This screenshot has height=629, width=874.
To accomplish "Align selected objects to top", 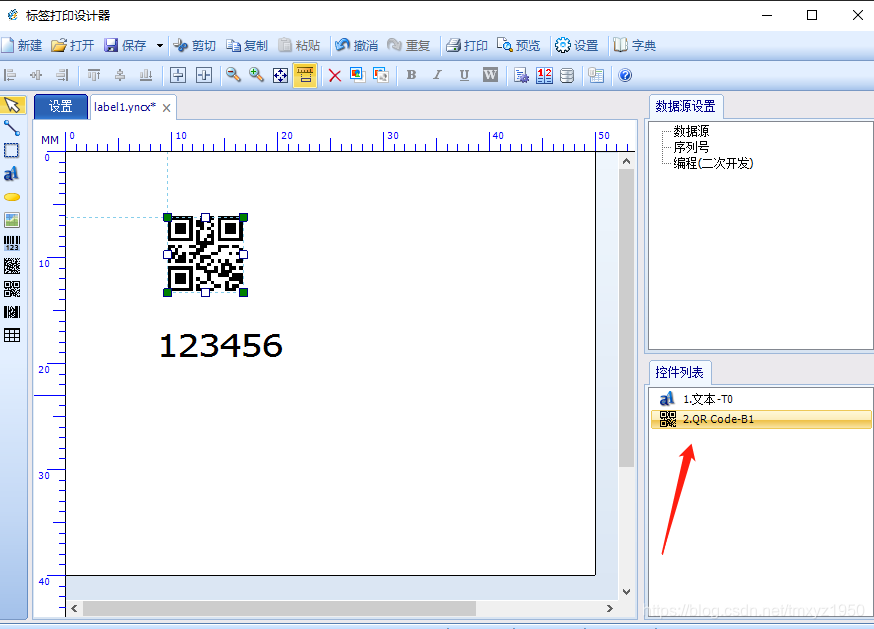I will [x=94, y=75].
